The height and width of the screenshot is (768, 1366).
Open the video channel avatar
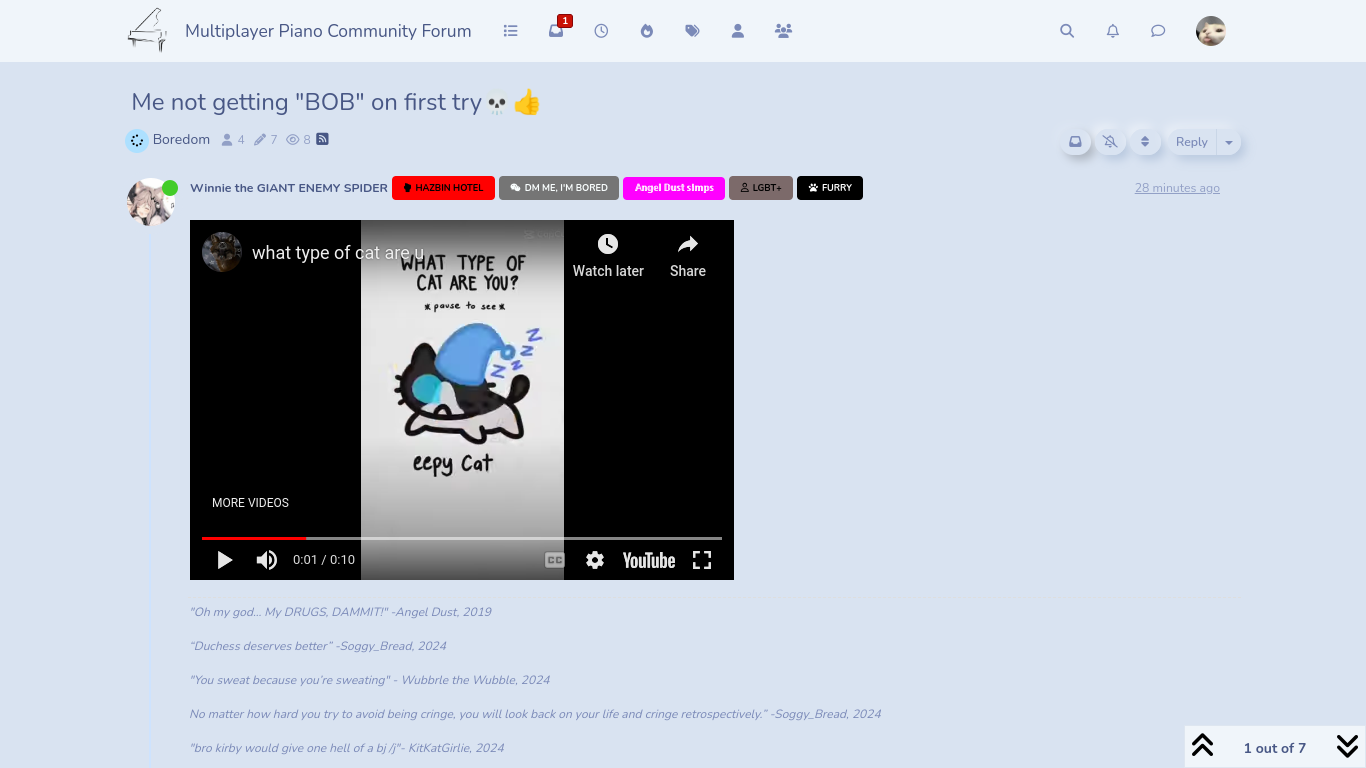point(222,252)
